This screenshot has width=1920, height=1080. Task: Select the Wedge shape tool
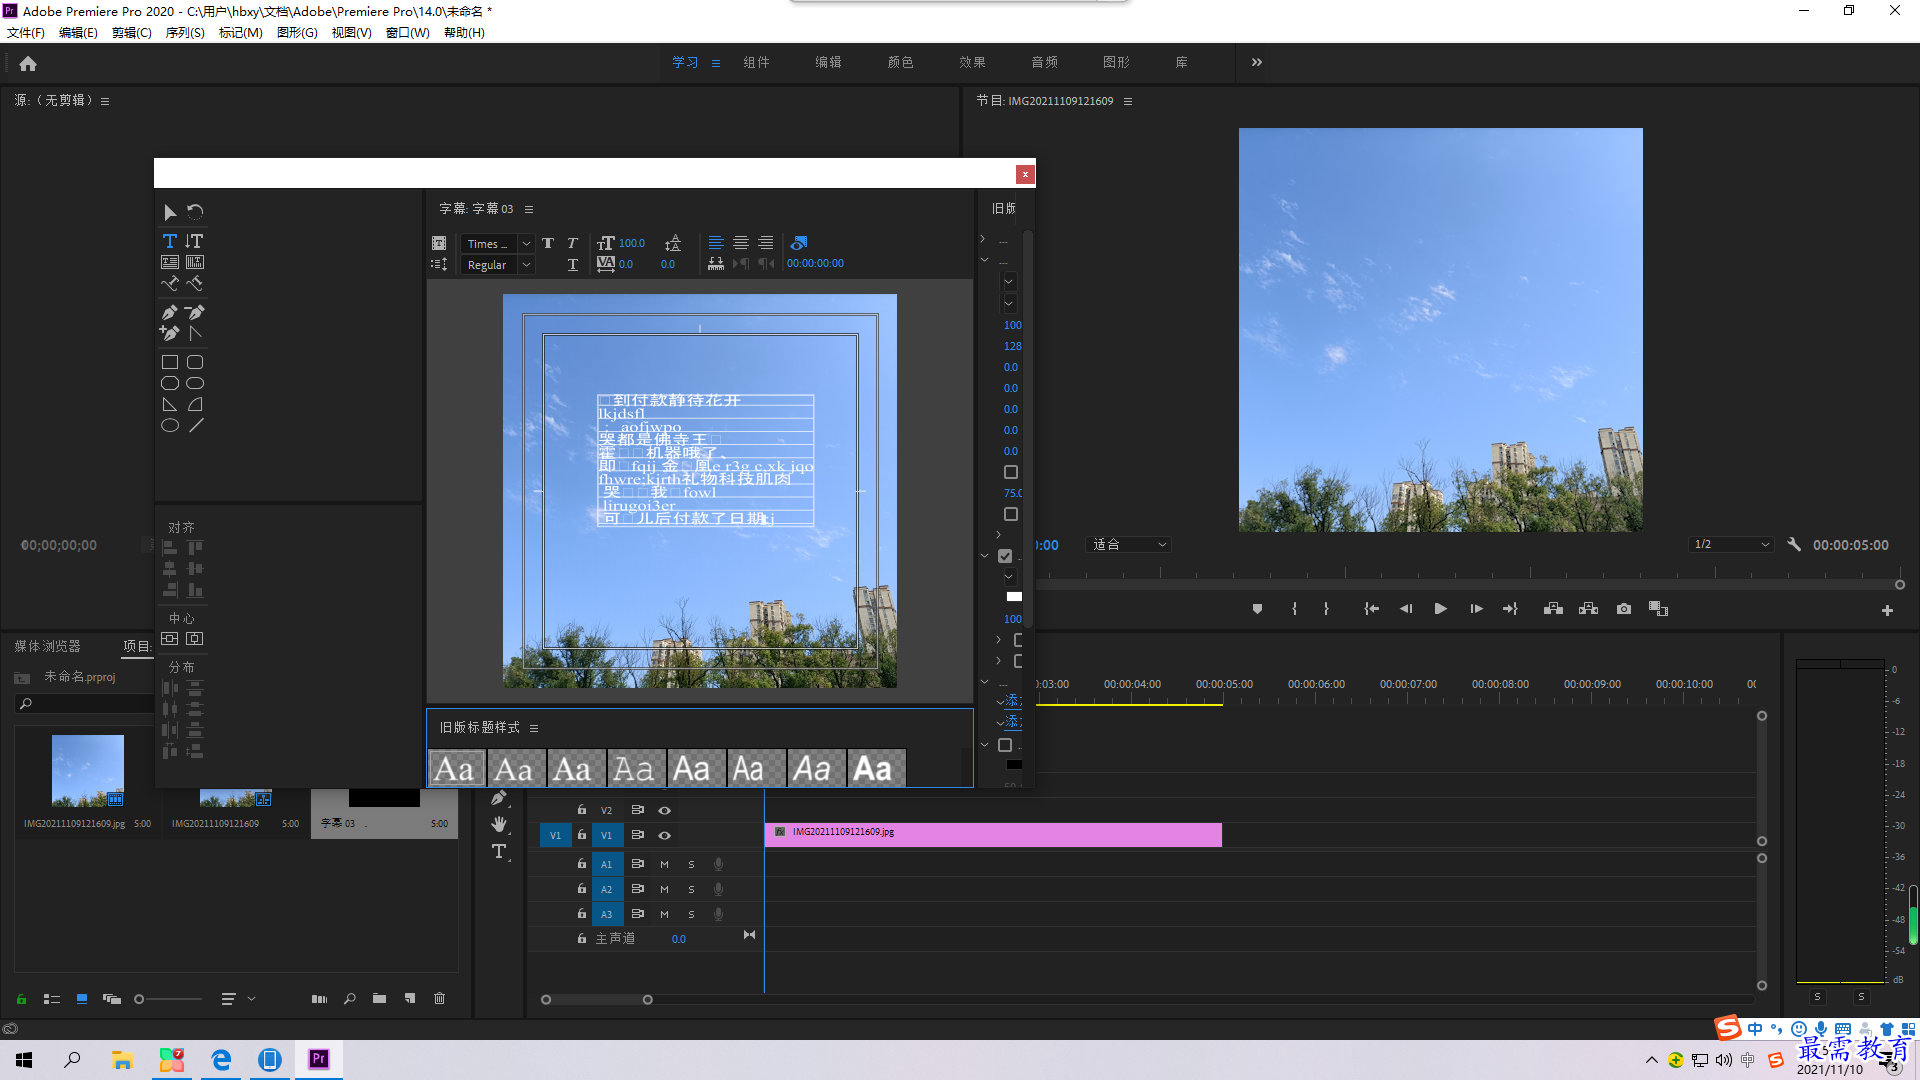(x=170, y=405)
